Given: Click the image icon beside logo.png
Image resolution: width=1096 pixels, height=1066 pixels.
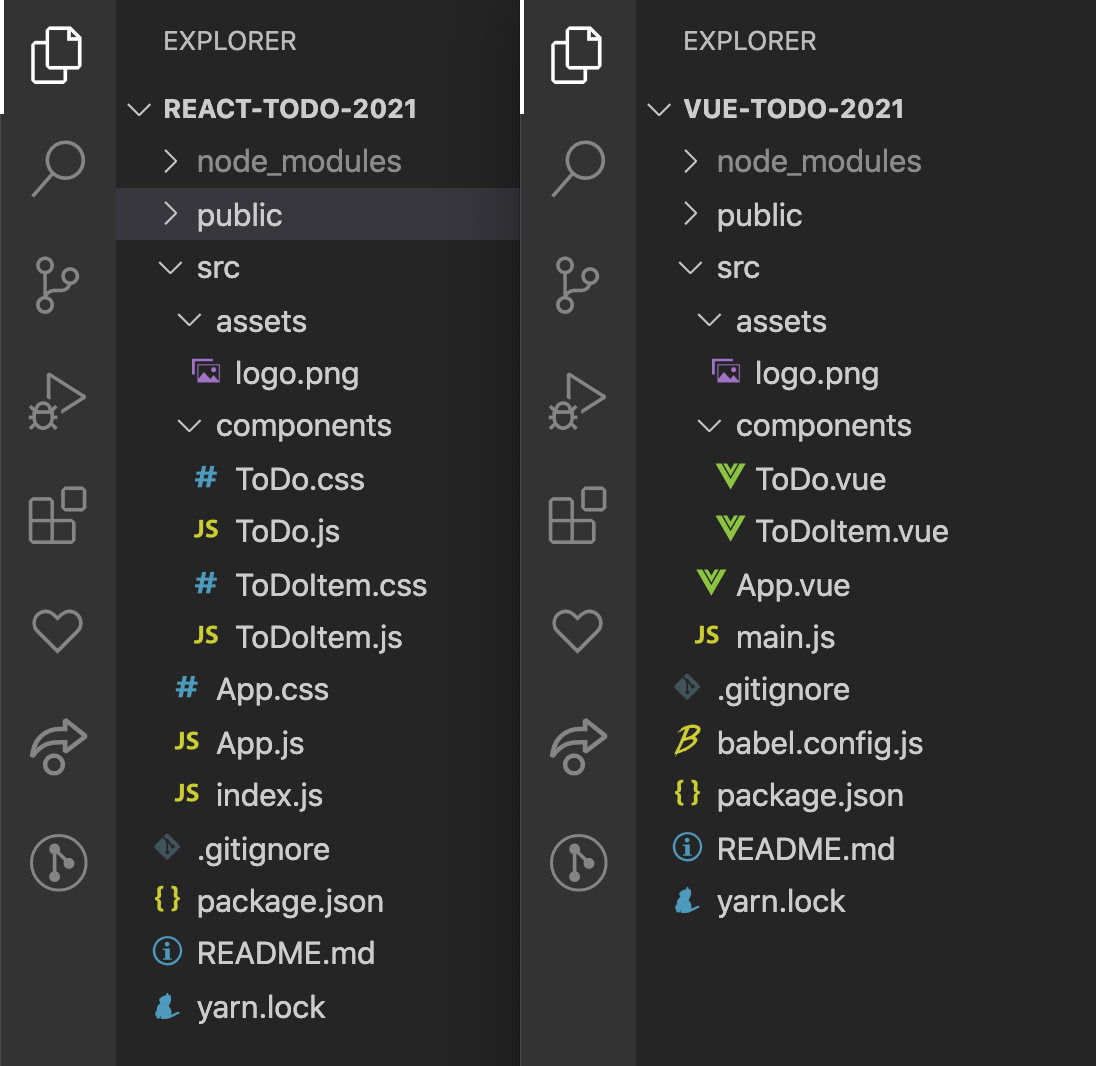Looking at the screenshot, I should click(206, 372).
